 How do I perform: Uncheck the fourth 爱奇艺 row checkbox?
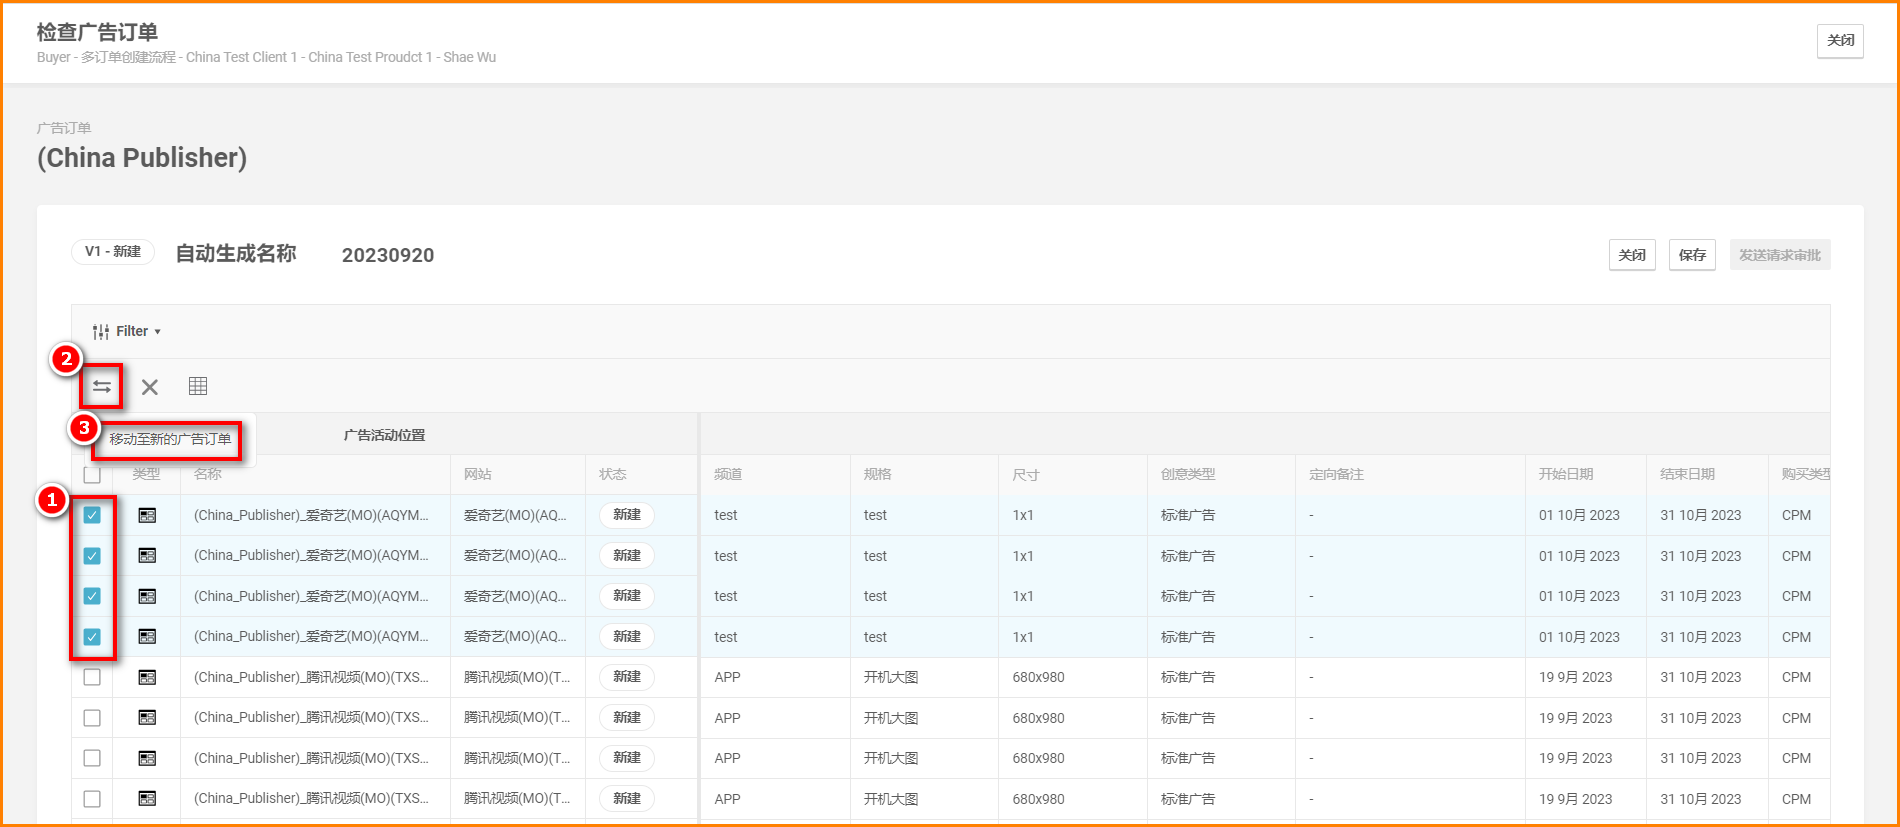pyautogui.click(x=92, y=637)
